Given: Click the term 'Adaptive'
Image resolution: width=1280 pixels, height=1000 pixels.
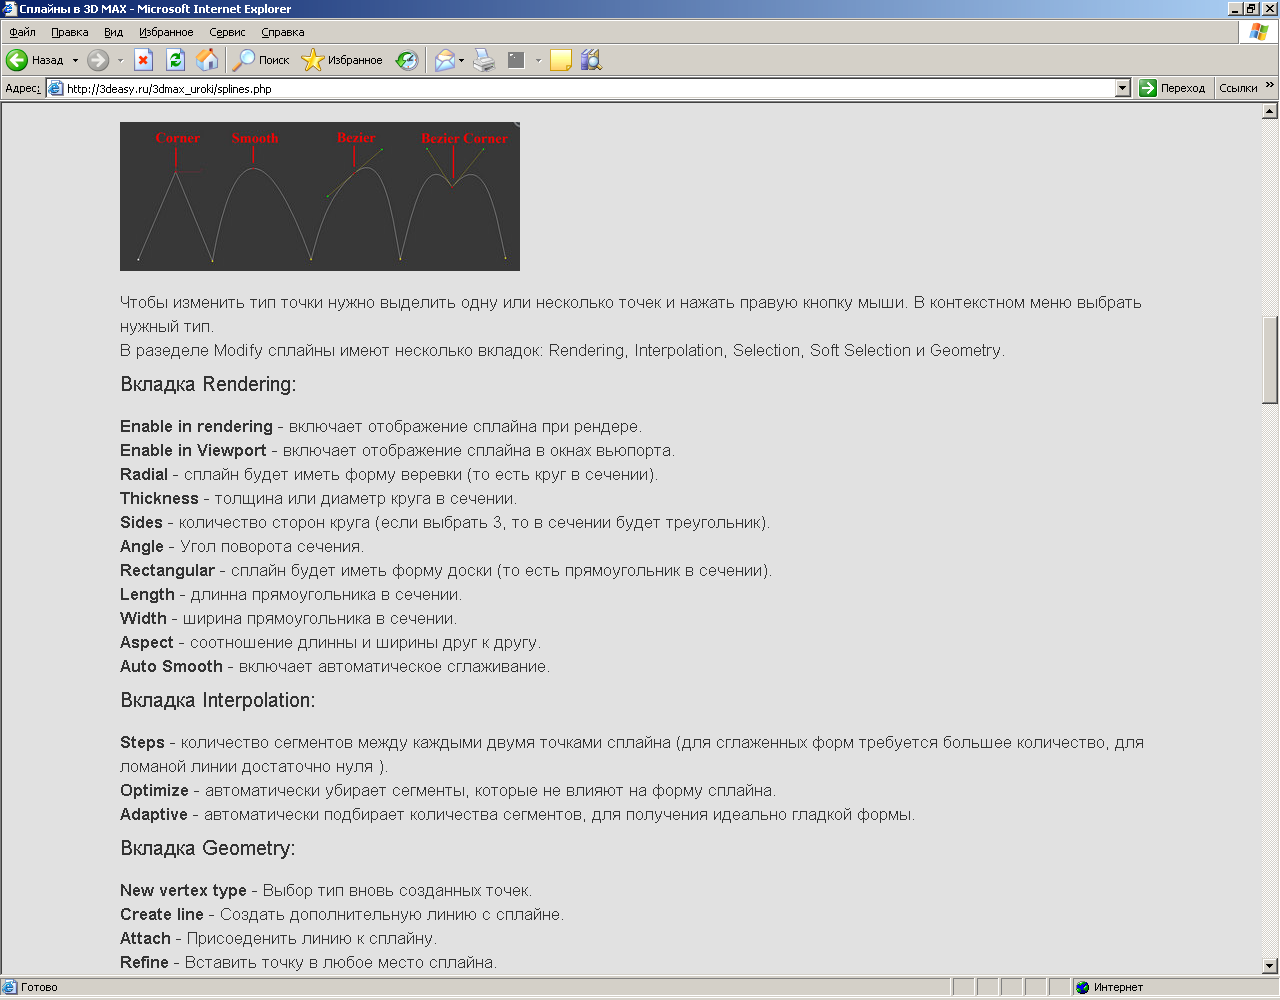Looking at the screenshot, I should coord(154,815).
